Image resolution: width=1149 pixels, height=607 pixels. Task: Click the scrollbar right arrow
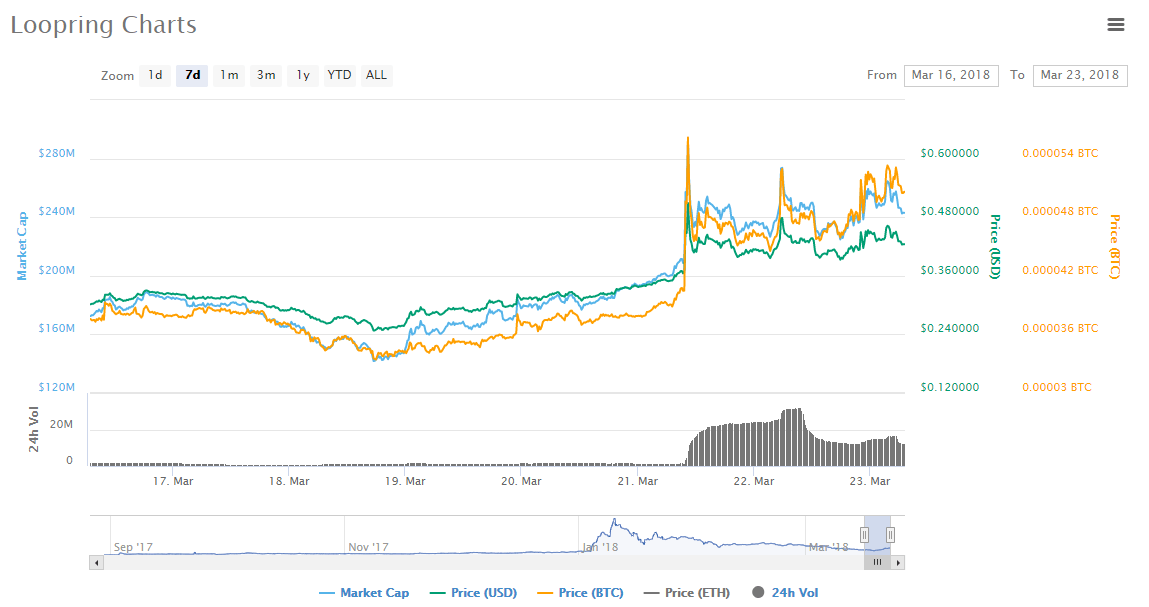pos(898,562)
